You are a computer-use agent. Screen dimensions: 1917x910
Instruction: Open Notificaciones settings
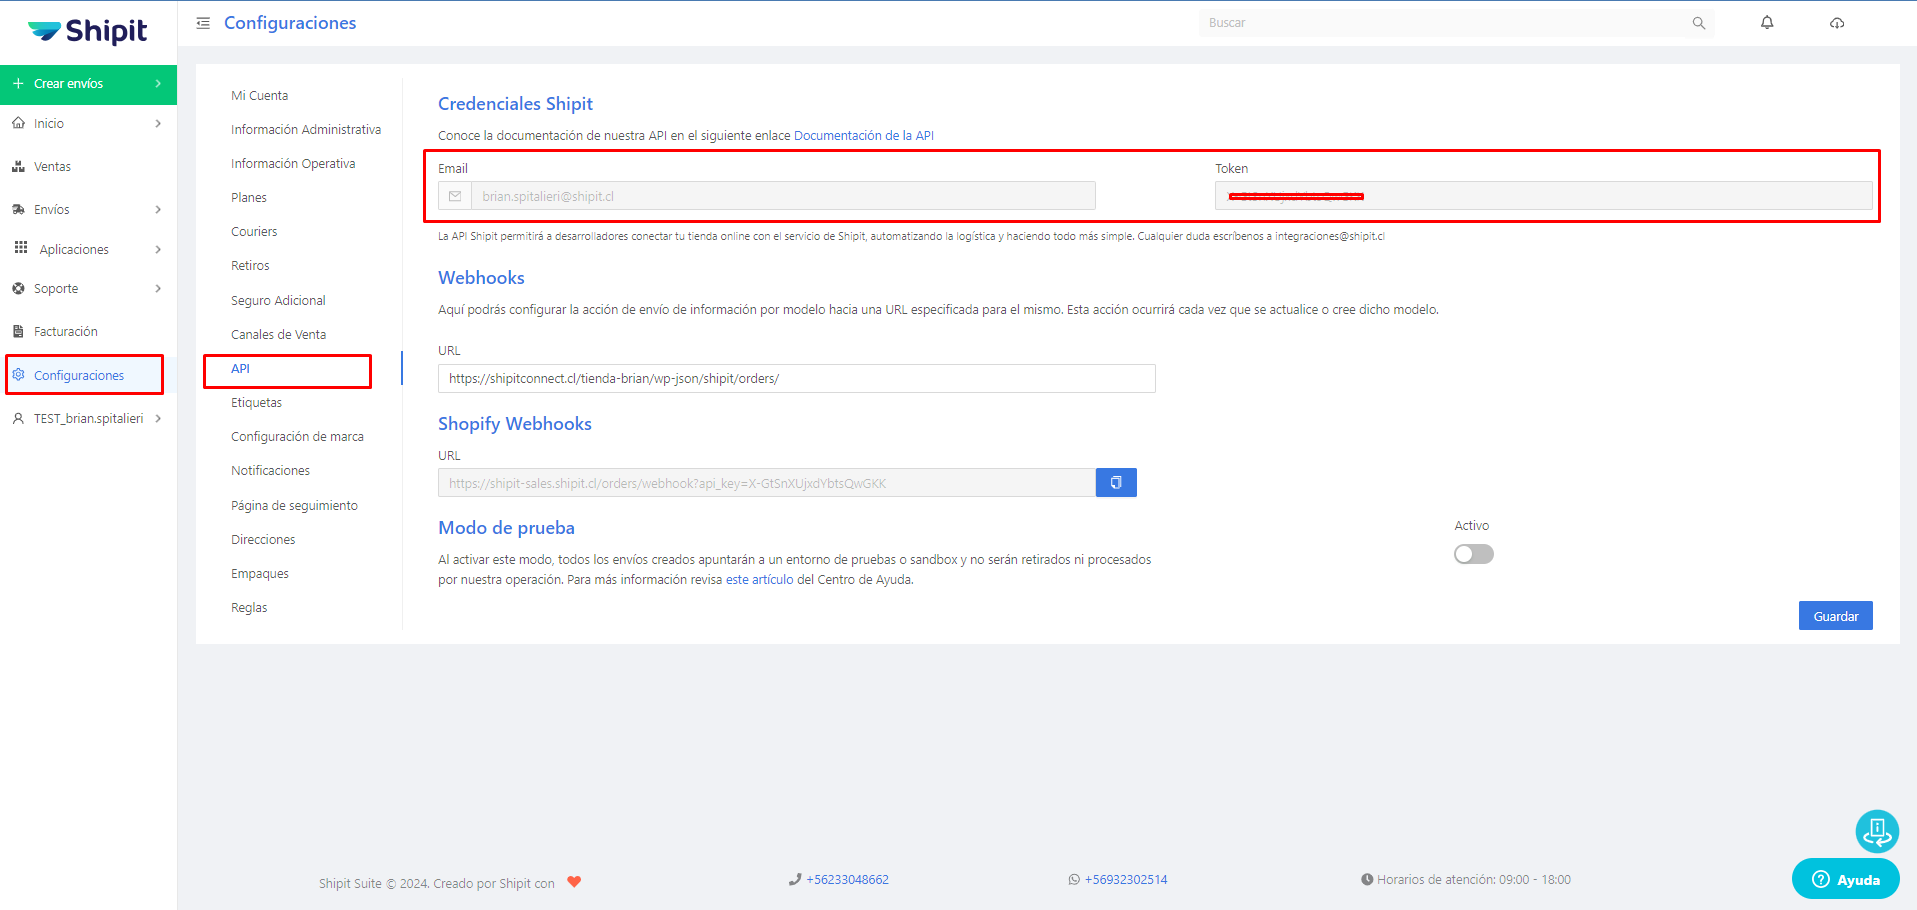click(270, 470)
